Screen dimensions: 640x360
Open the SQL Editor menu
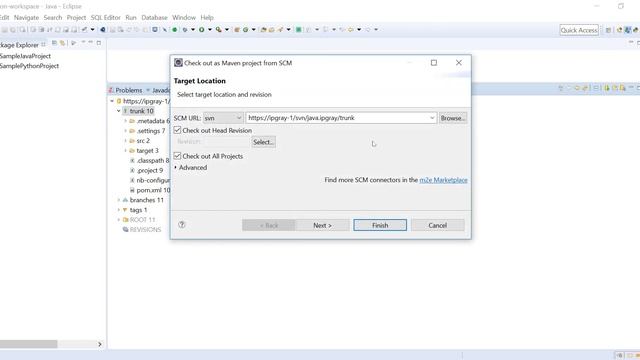(105, 18)
